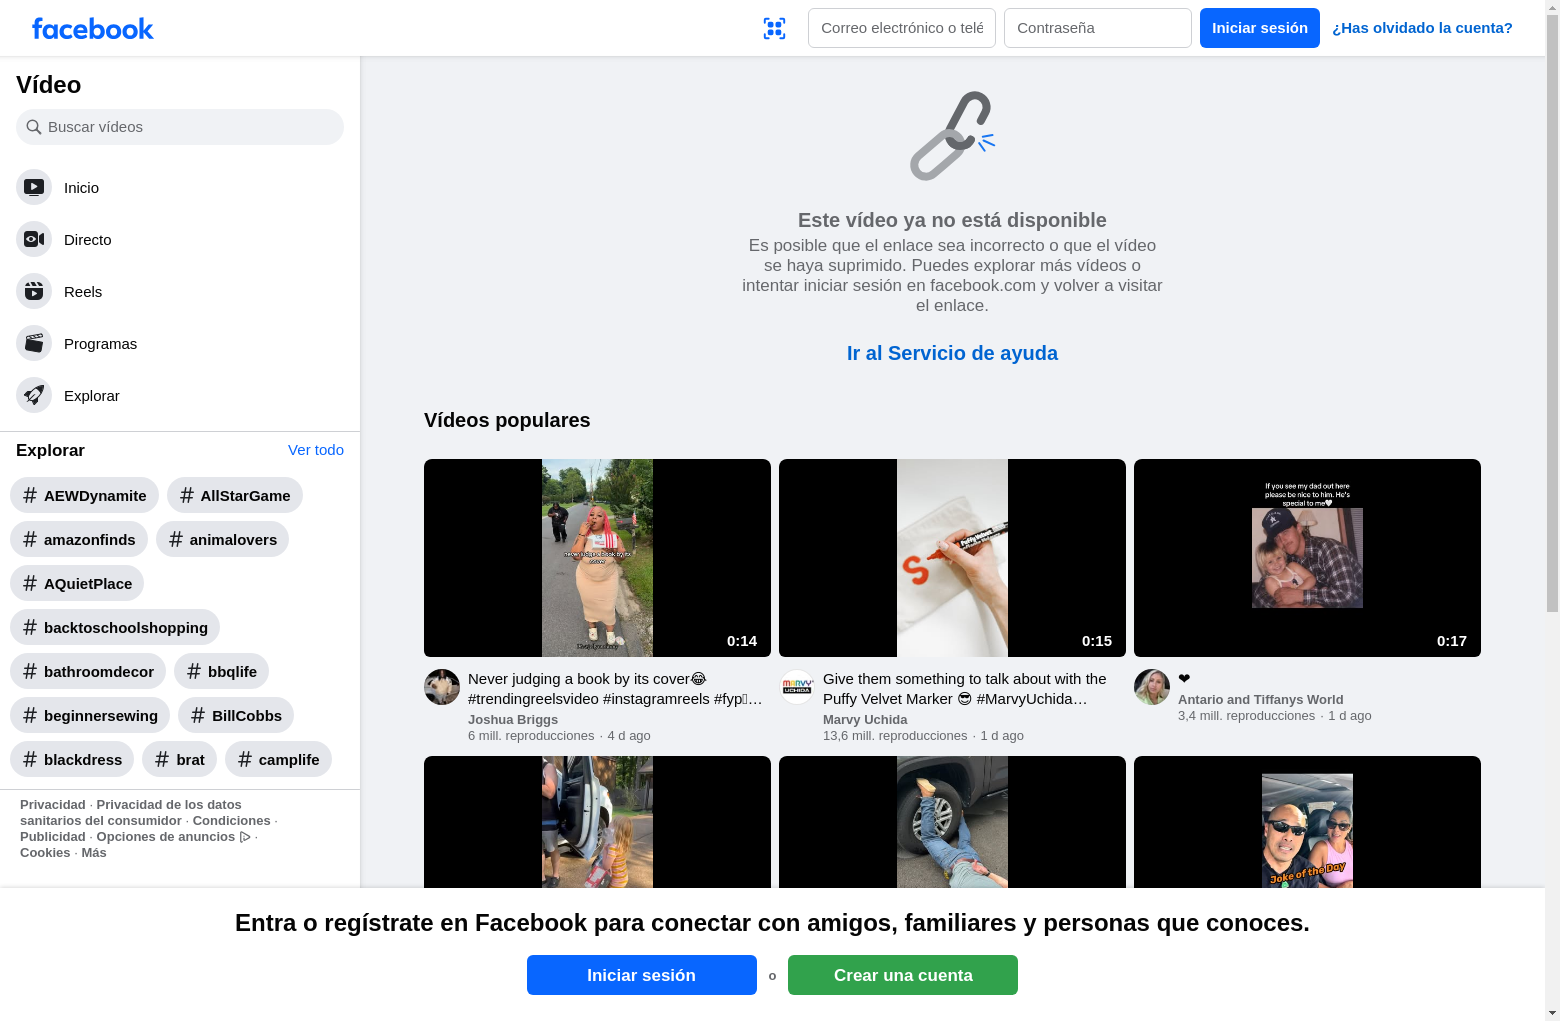Open 'Never judging a book by its cover' title
This screenshot has height=1021, width=1560.
point(616,689)
